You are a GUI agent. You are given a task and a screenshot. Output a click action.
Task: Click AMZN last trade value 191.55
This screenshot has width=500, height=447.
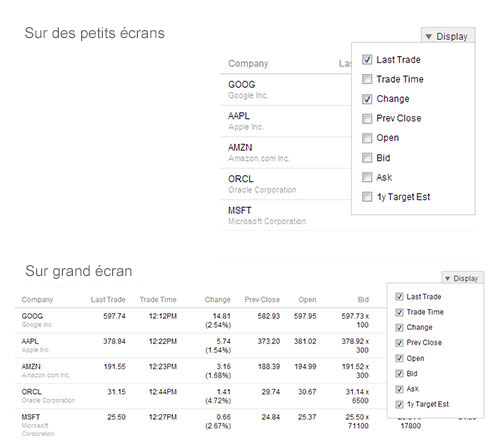coord(115,366)
